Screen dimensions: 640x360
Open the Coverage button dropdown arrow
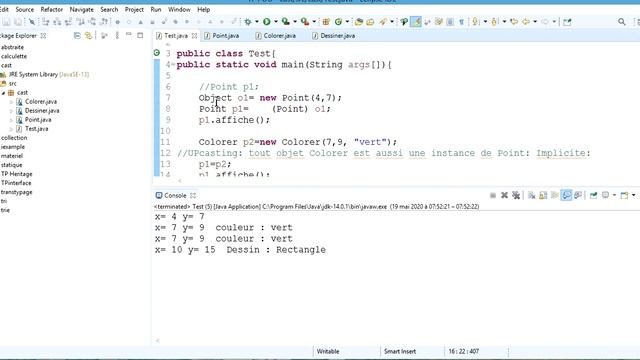coord(295,22)
